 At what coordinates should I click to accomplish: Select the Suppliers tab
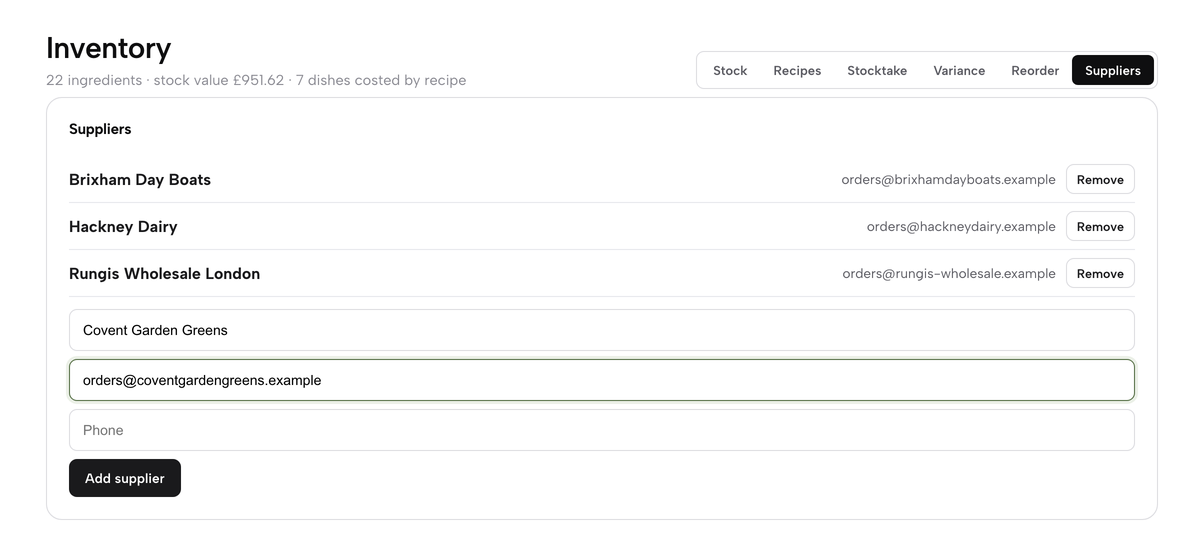point(1113,70)
